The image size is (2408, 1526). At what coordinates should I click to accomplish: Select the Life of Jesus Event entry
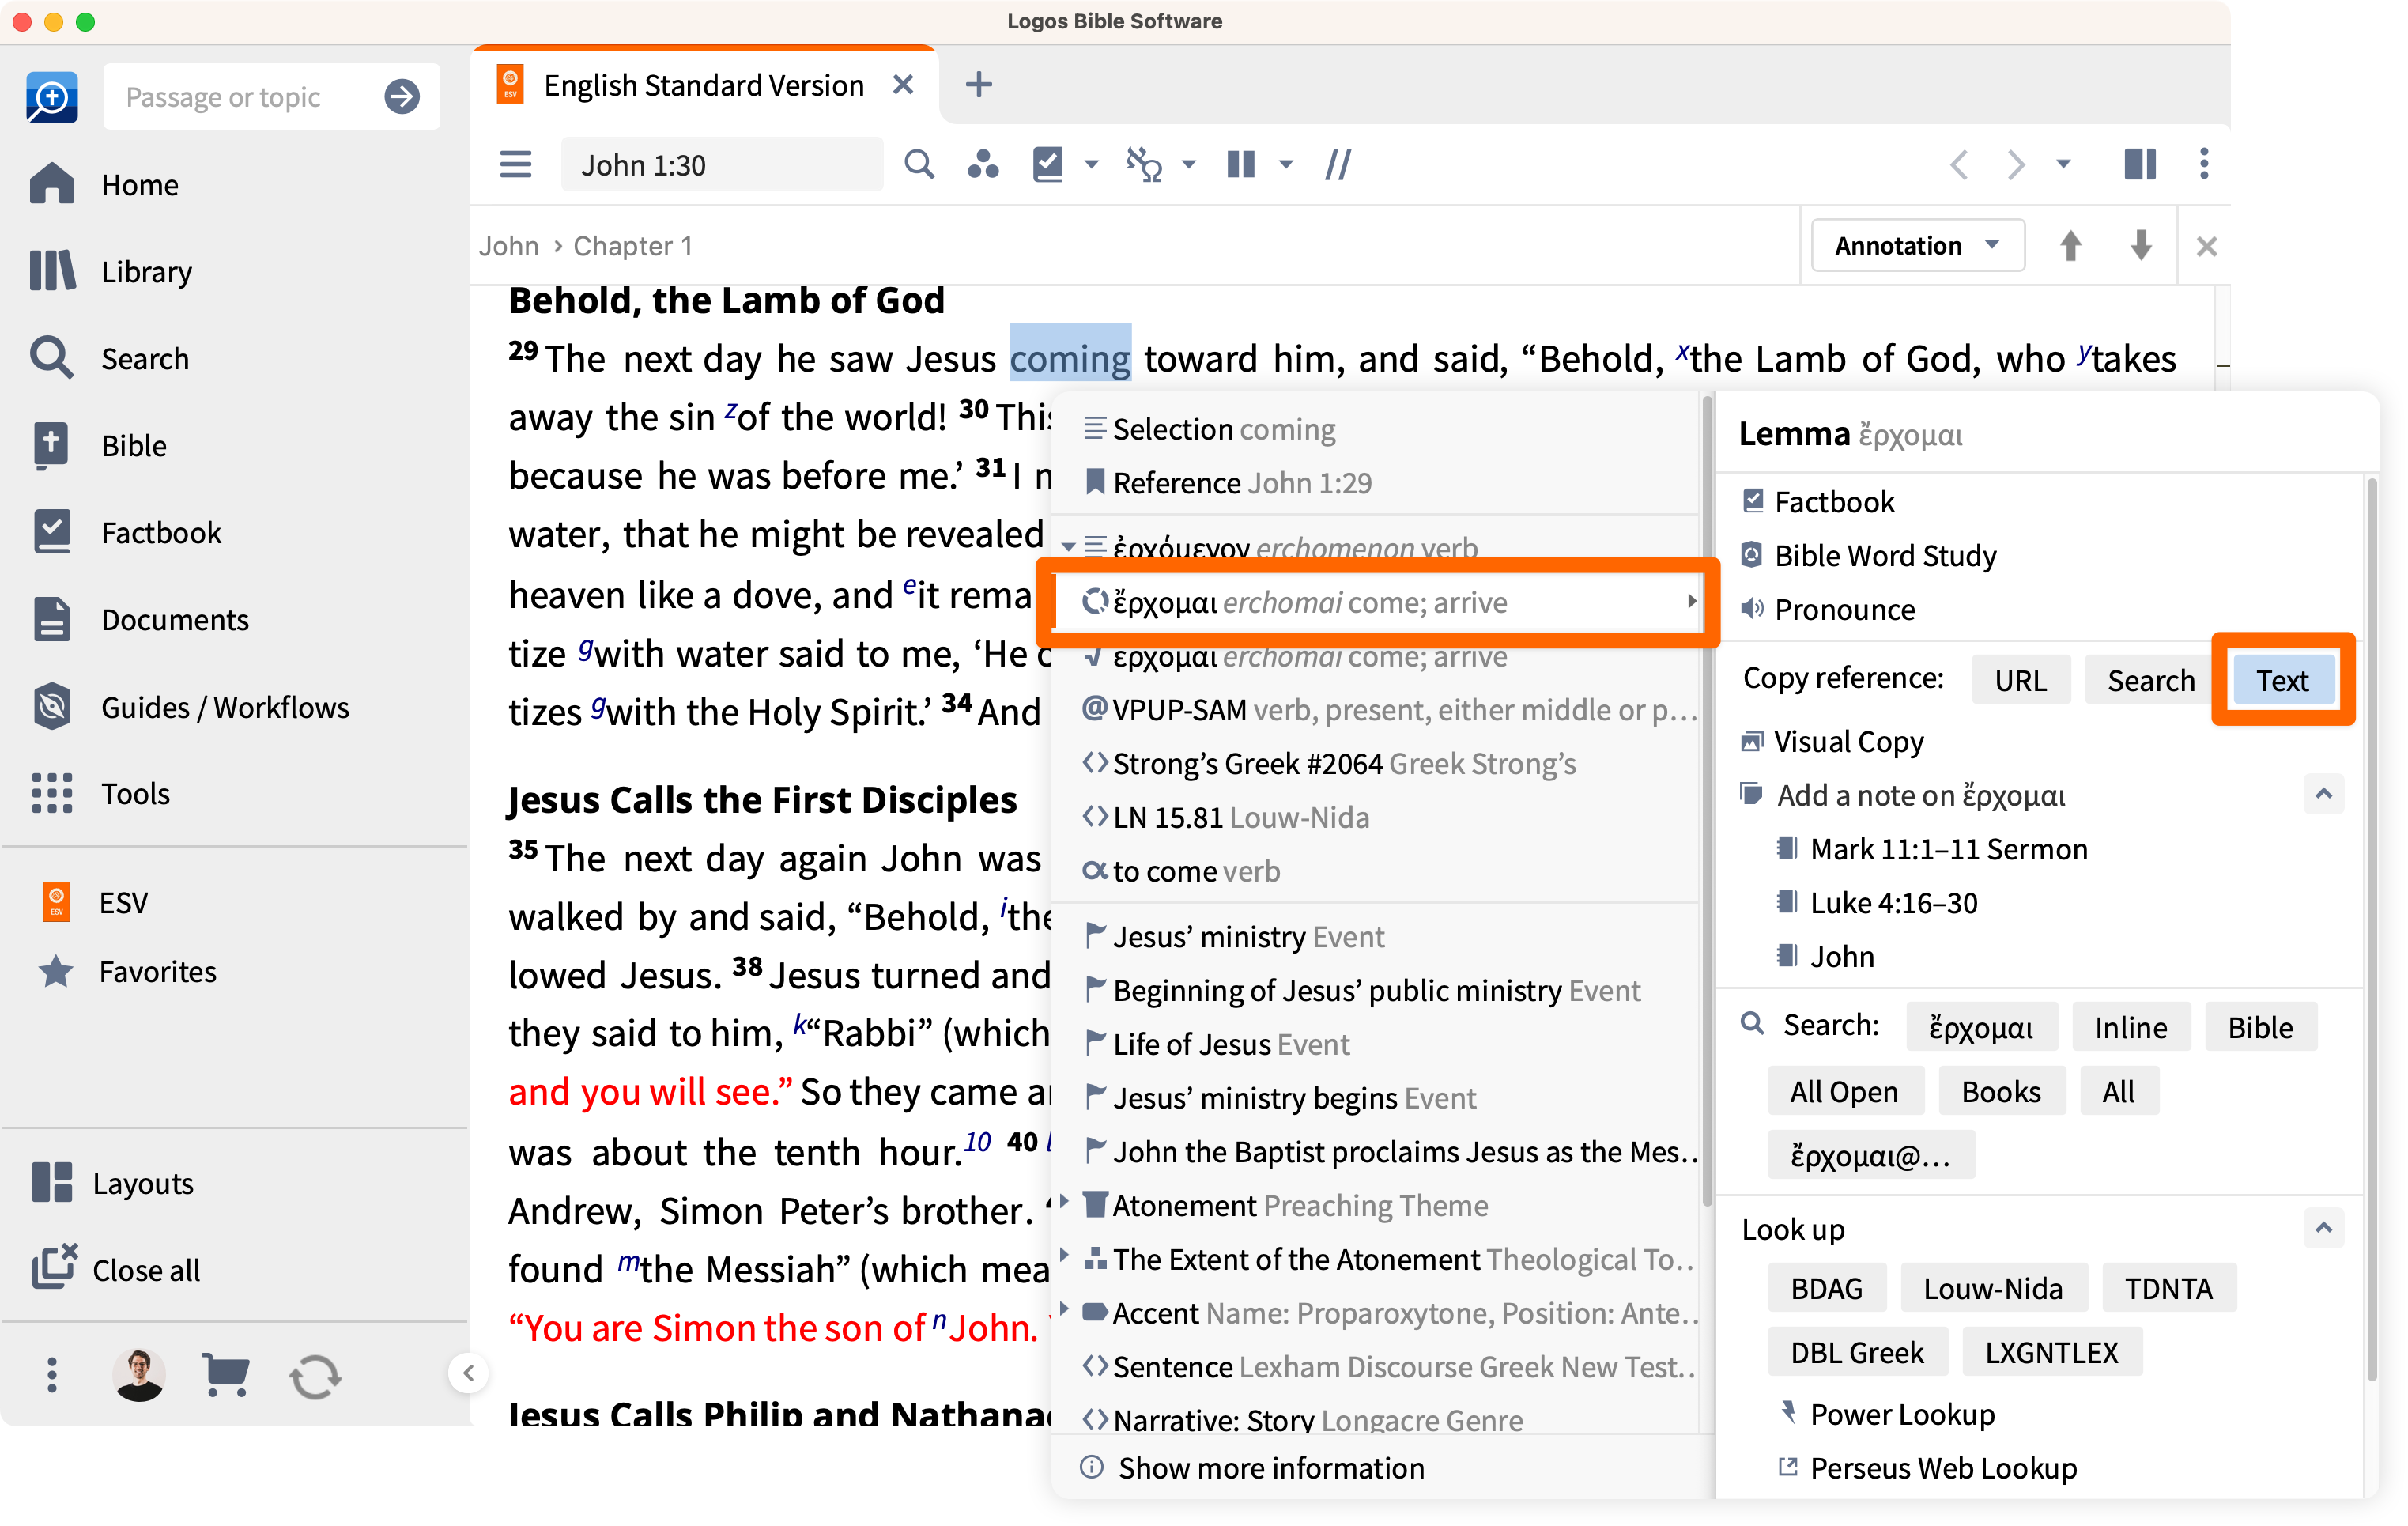(x=1378, y=1044)
